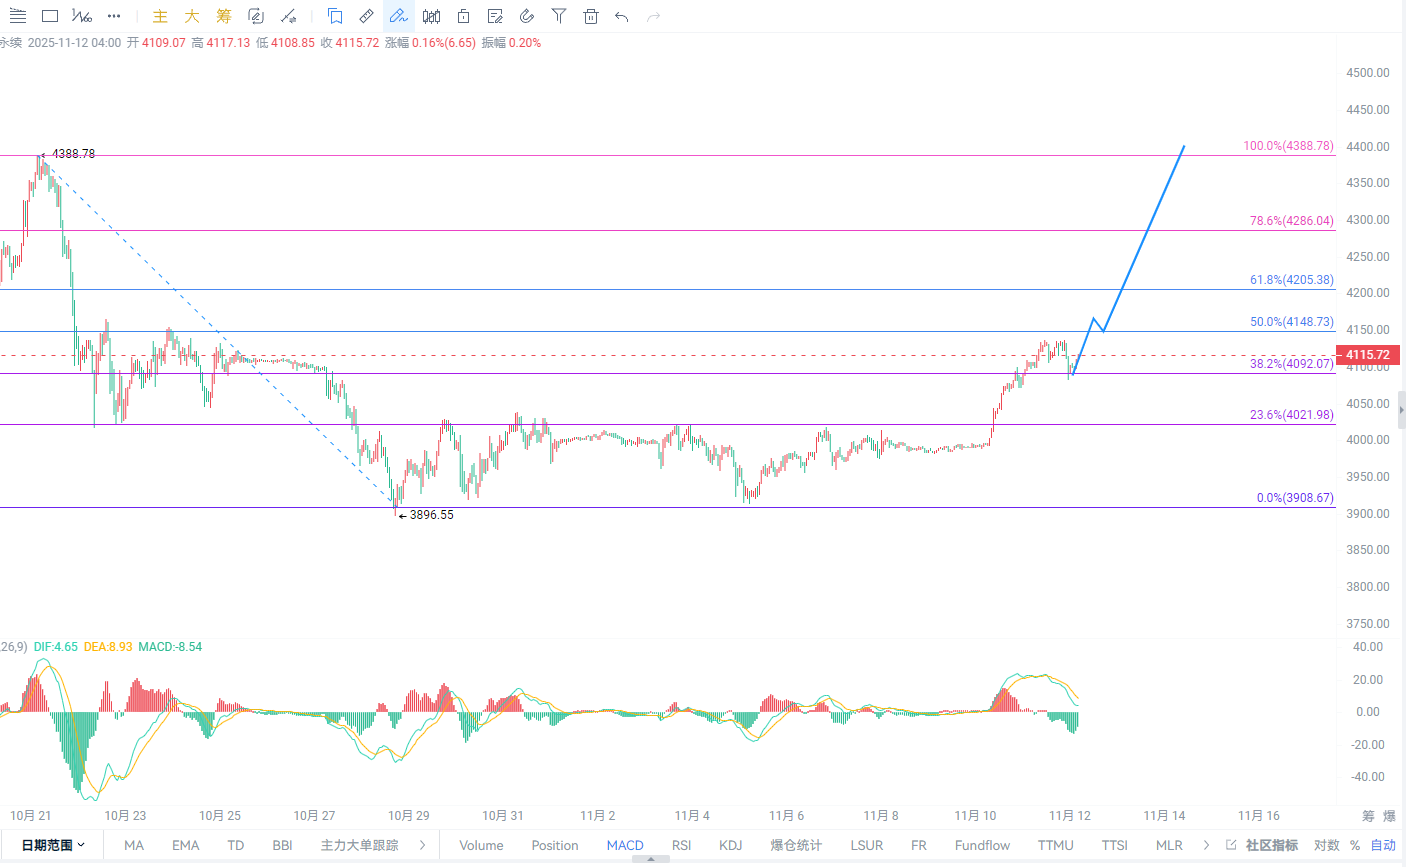1406x867 pixels.
Task: Click the candlestick chart style icon
Action: click(431, 16)
